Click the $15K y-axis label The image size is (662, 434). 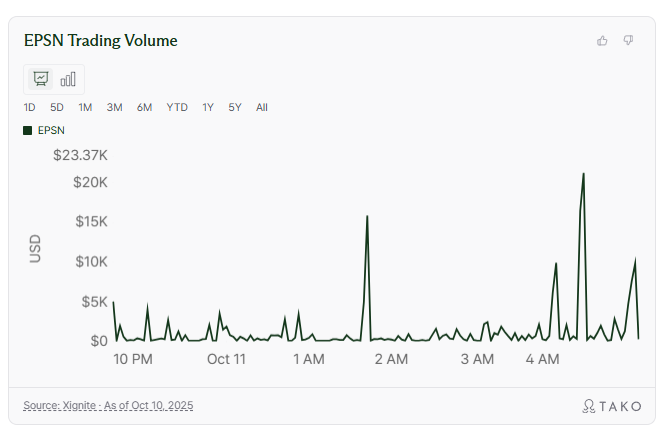[x=91, y=222]
